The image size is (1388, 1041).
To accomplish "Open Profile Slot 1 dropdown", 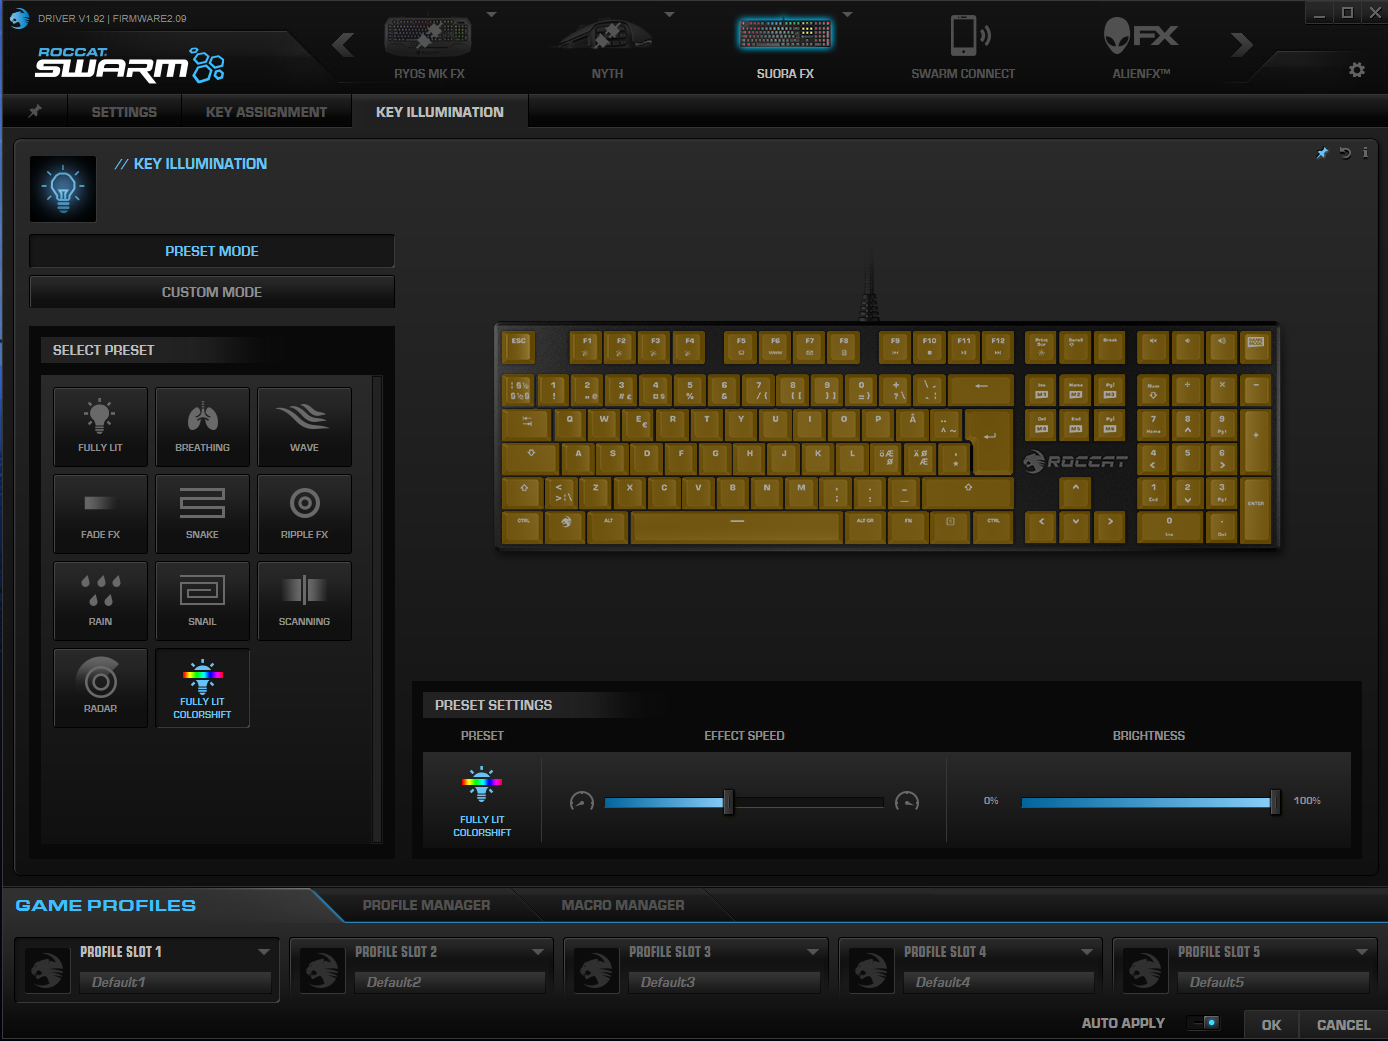I will point(264,952).
